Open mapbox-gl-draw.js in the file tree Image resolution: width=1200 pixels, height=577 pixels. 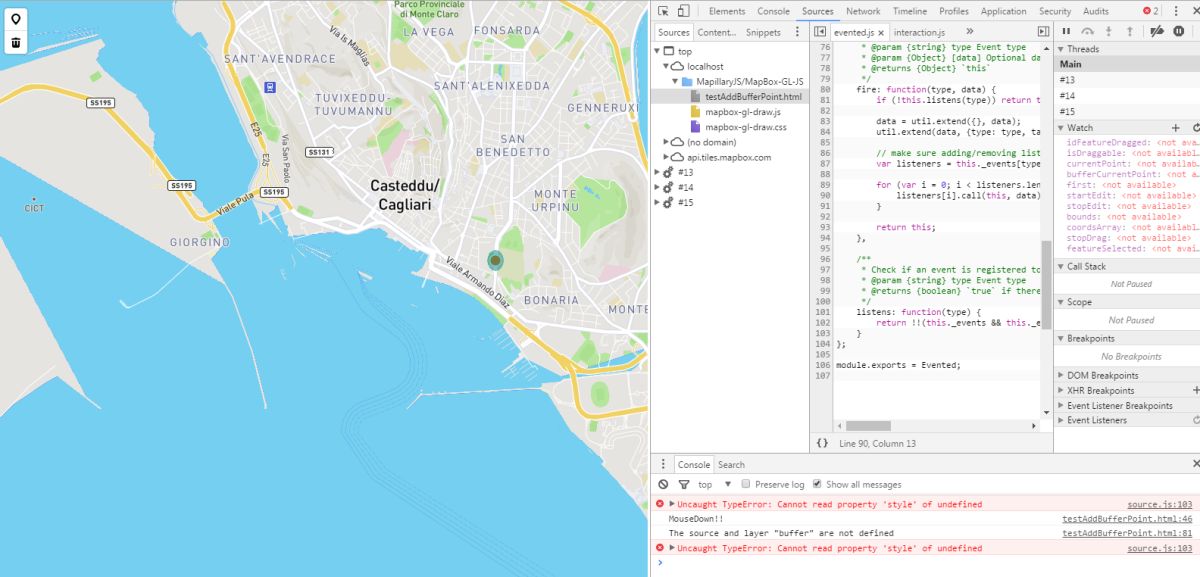[x=743, y=112]
